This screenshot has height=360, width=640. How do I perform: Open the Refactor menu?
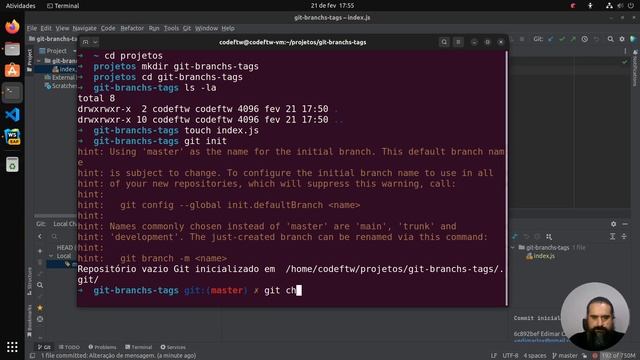132,28
